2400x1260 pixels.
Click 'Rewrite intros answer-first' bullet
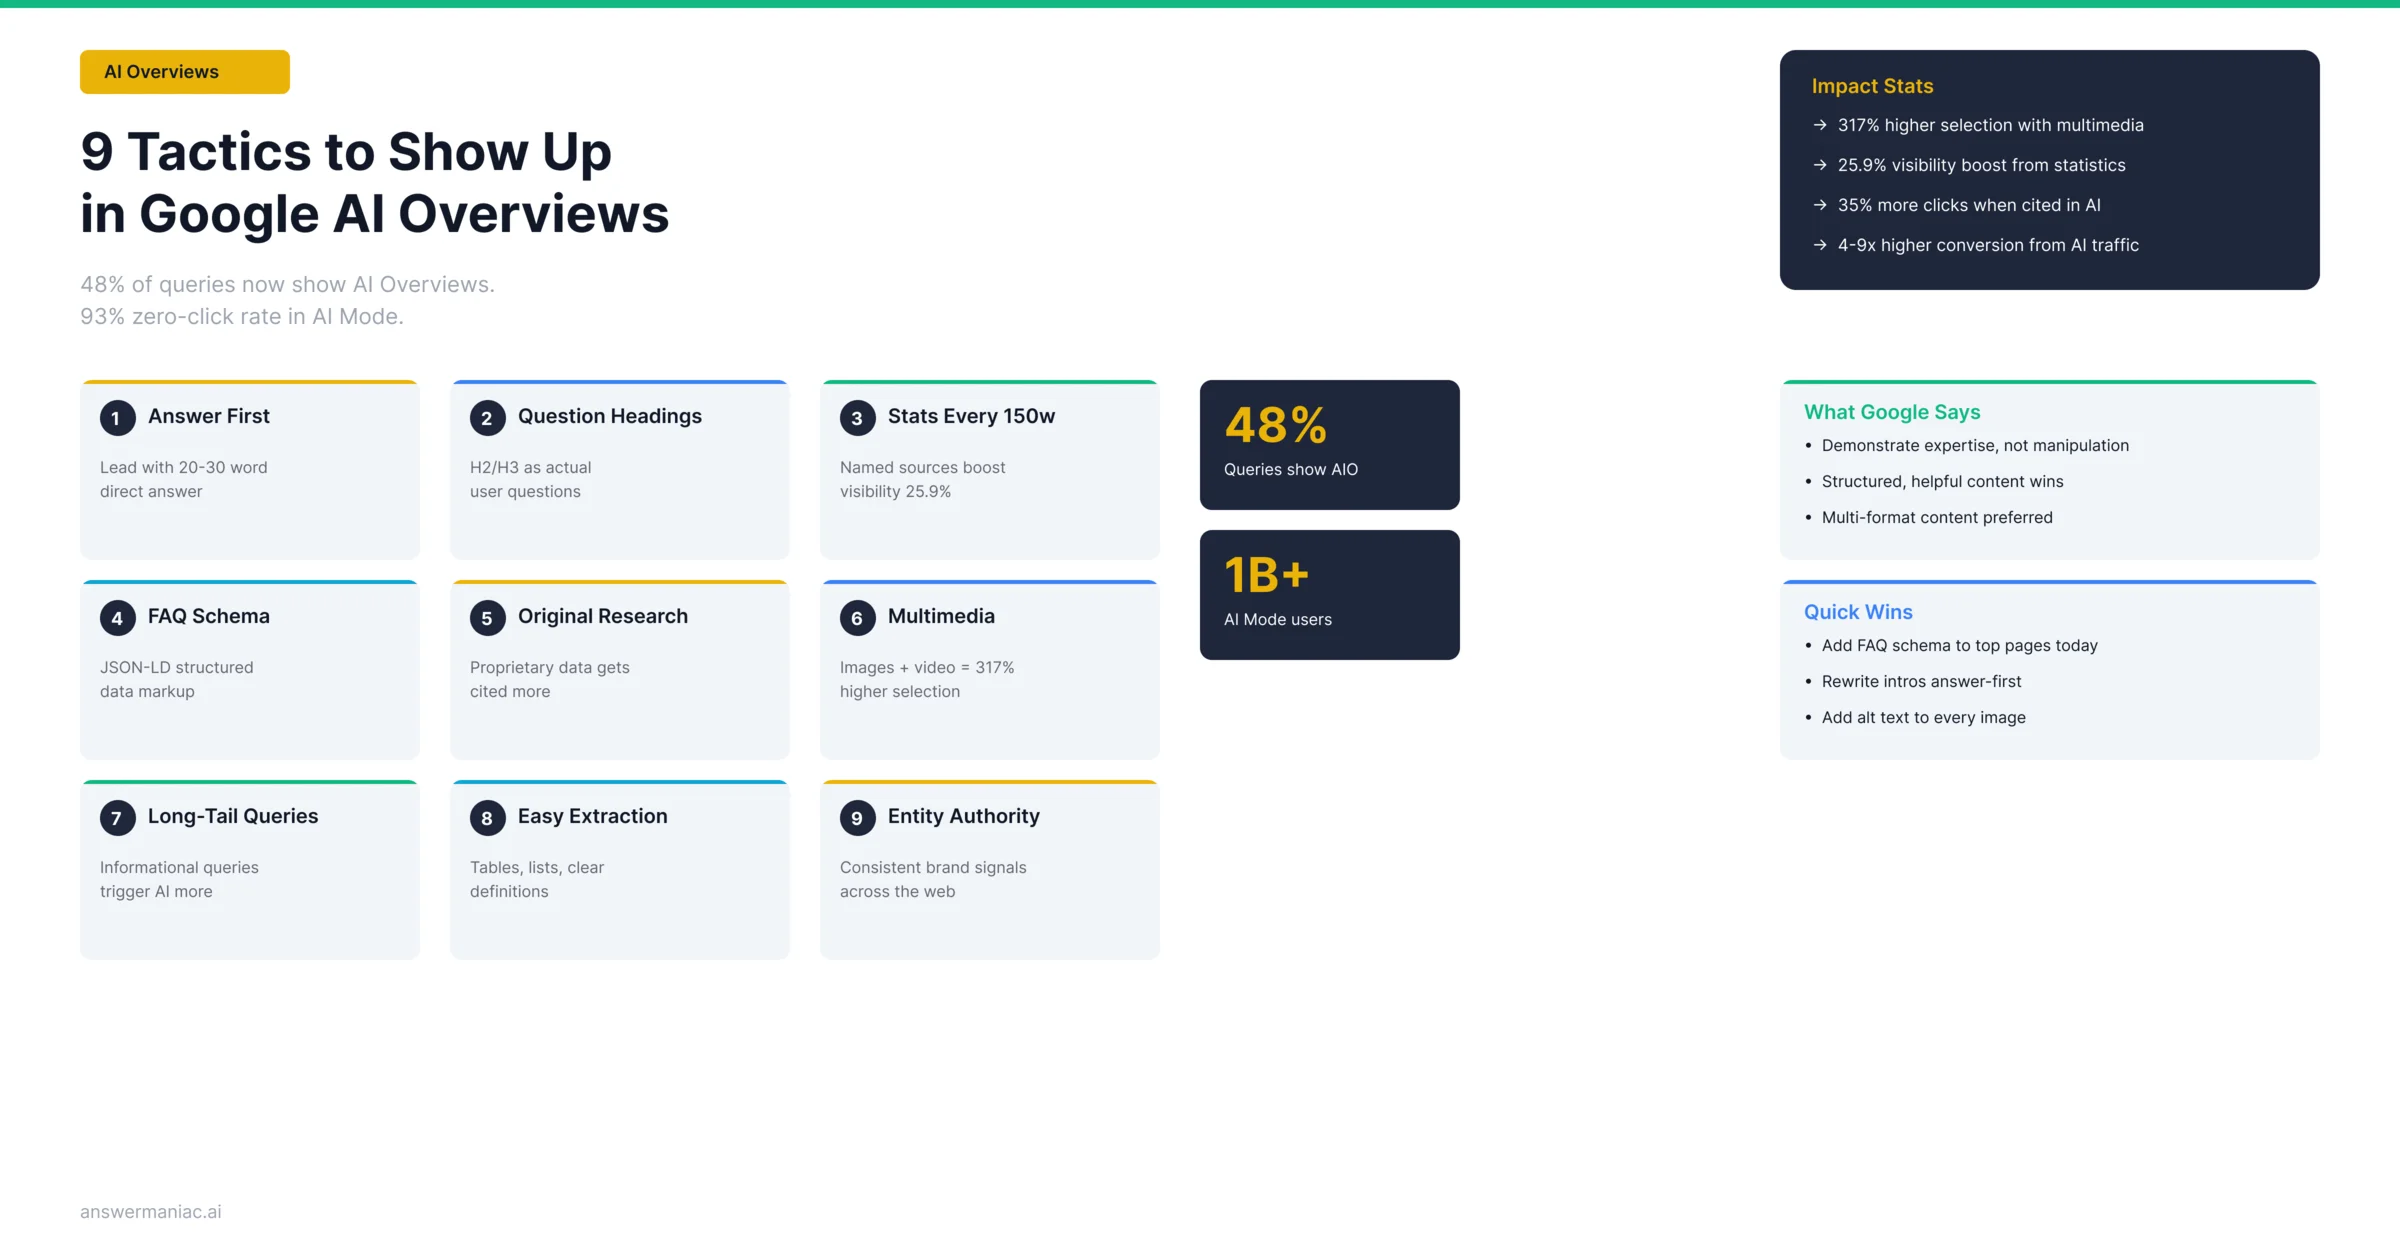click(1921, 682)
